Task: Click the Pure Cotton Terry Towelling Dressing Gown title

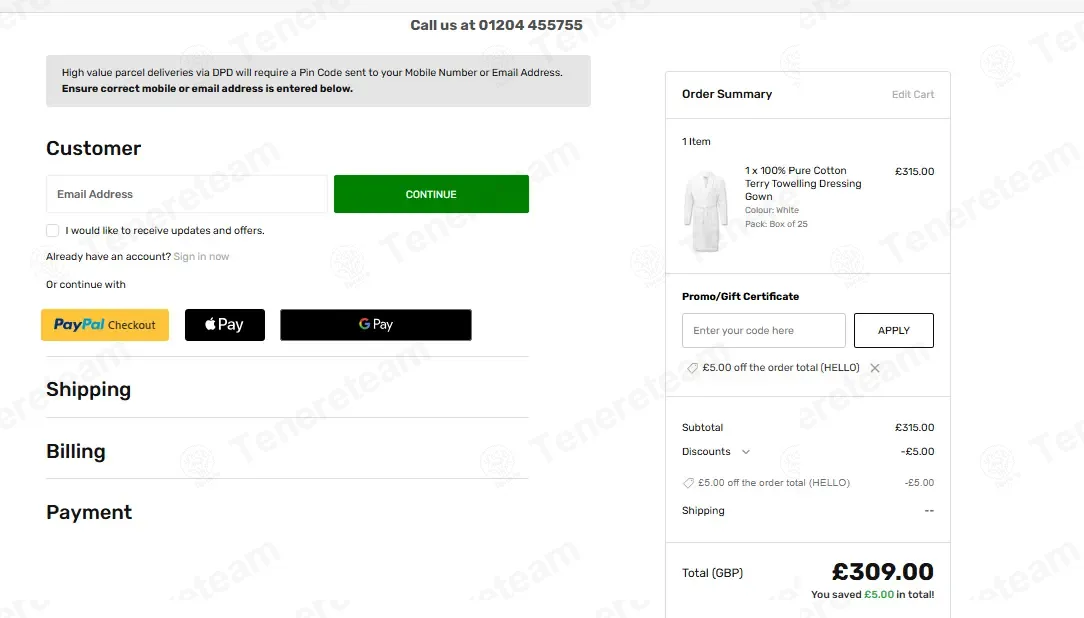Action: 803,183
